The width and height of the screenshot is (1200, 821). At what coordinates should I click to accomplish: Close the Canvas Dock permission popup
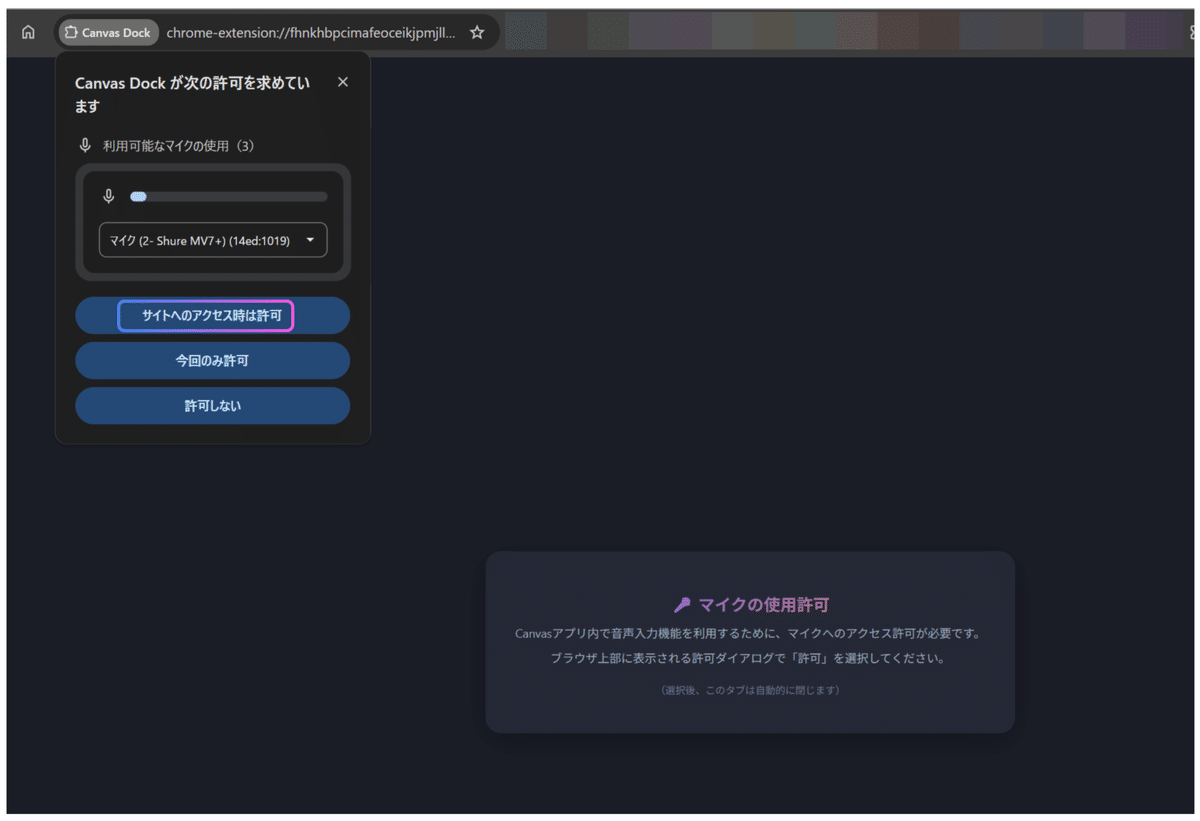click(x=343, y=82)
